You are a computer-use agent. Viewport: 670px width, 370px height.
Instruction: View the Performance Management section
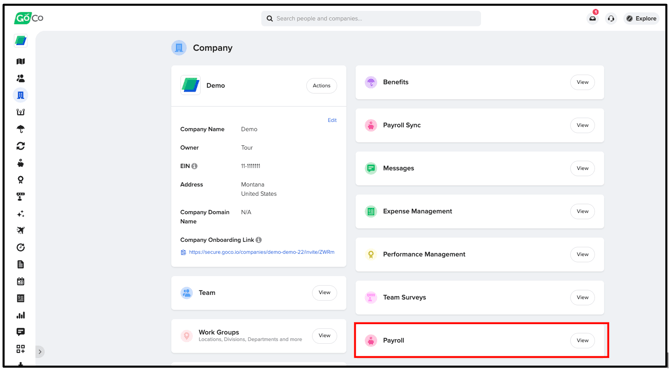click(x=582, y=254)
